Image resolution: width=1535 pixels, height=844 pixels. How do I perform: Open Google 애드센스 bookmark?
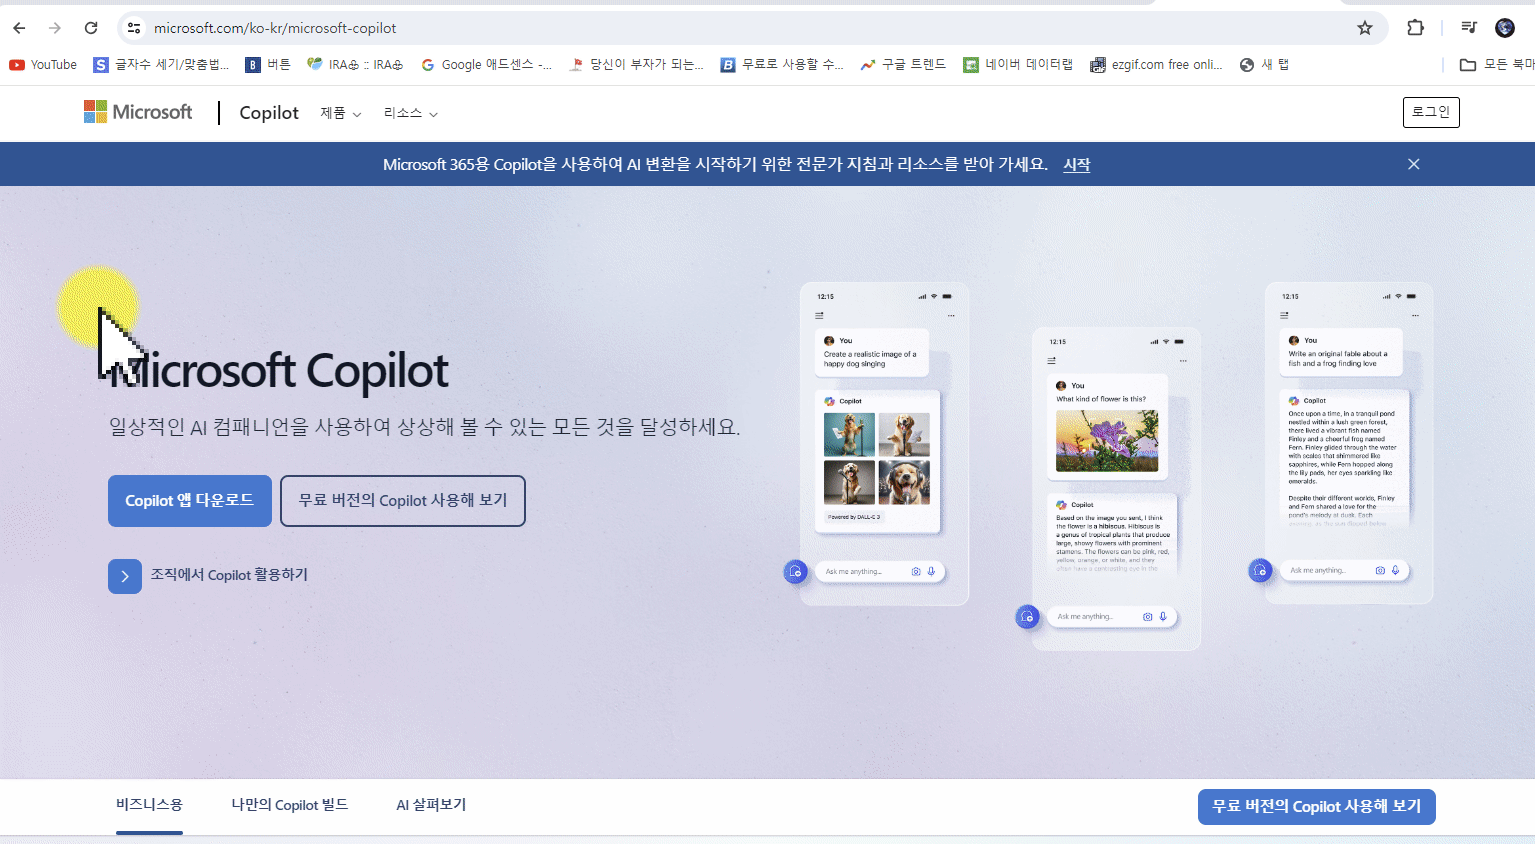coord(486,65)
